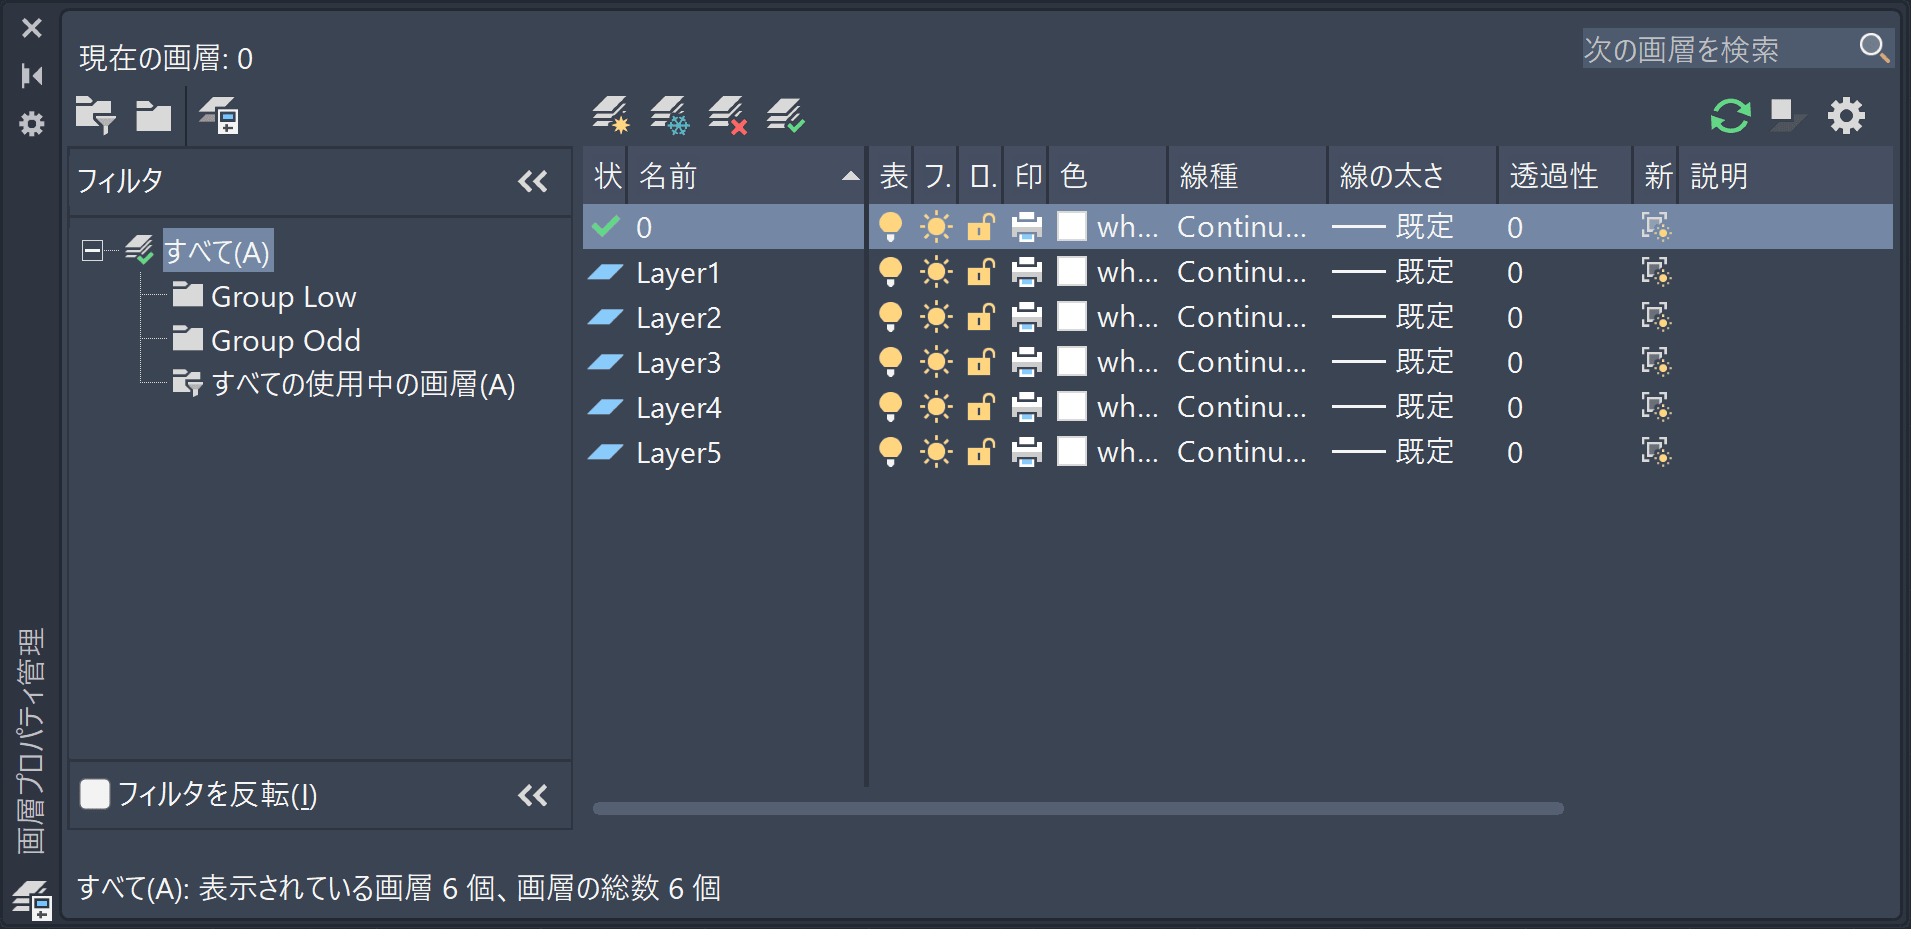
Task: Create a new layer with toolbar icon
Action: coord(610,116)
